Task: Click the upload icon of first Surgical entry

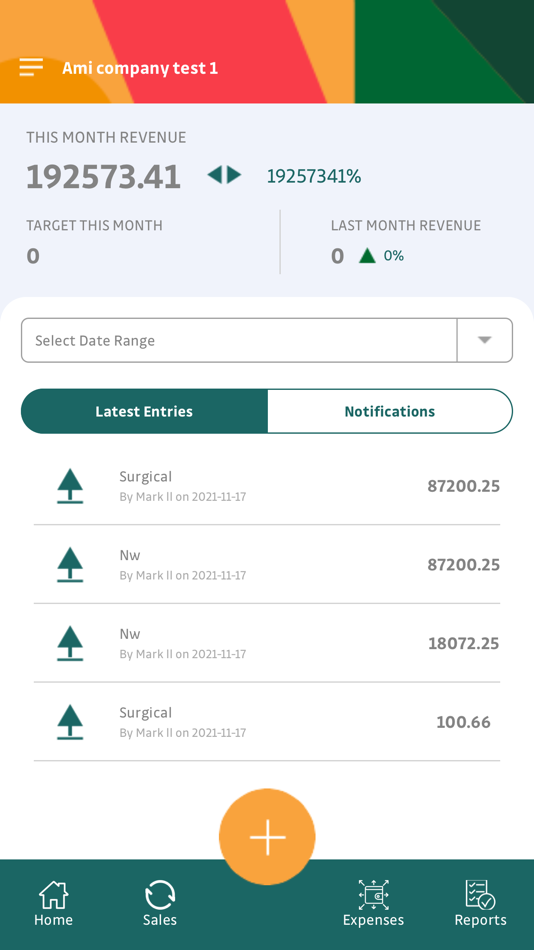Action: (x=70, y=486)
